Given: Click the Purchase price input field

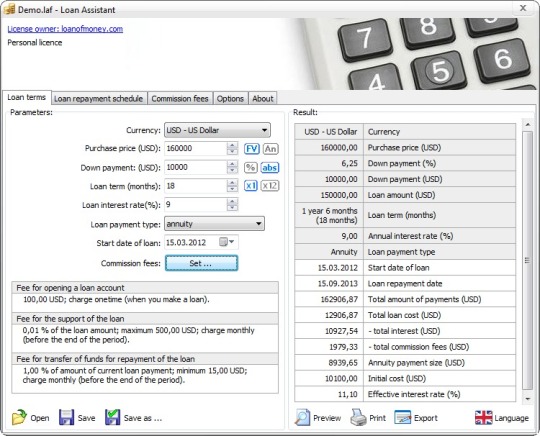Looking at the screenshot, I should click(x=196, y=148).
